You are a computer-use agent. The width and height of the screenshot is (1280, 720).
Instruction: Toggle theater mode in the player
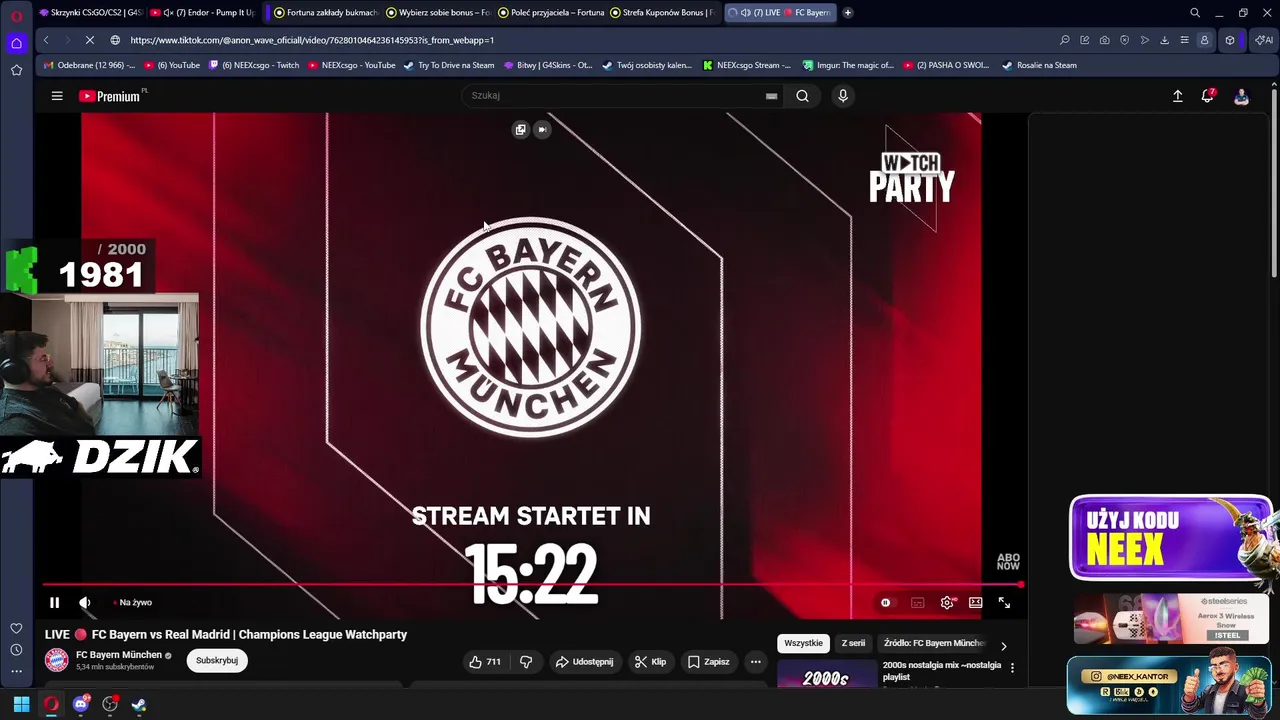976,603
